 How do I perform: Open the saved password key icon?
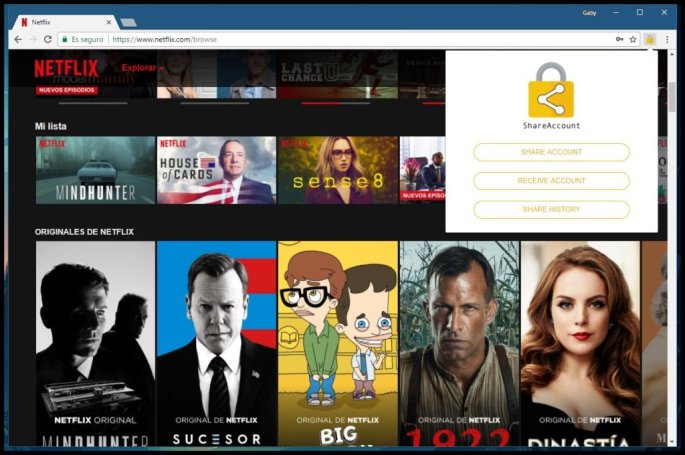point(619,39)
